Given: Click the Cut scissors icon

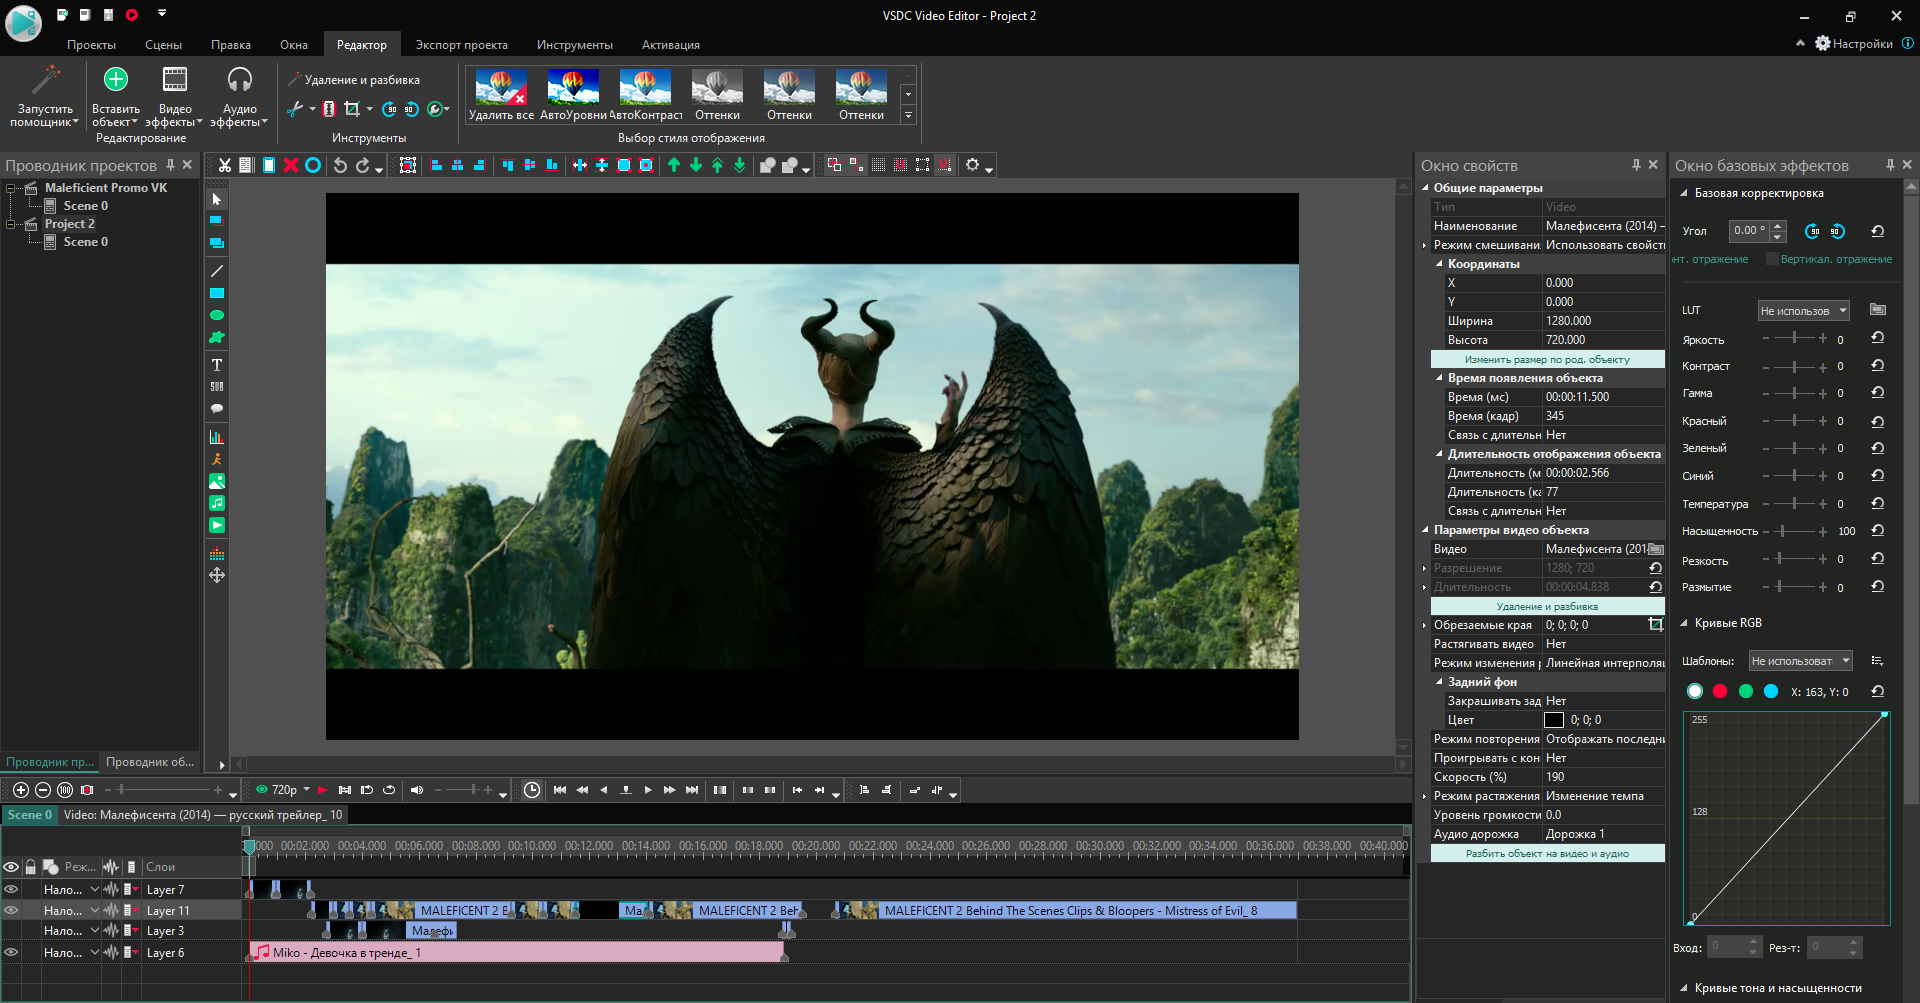Looking at the screenshot, I should coord(225,165).
